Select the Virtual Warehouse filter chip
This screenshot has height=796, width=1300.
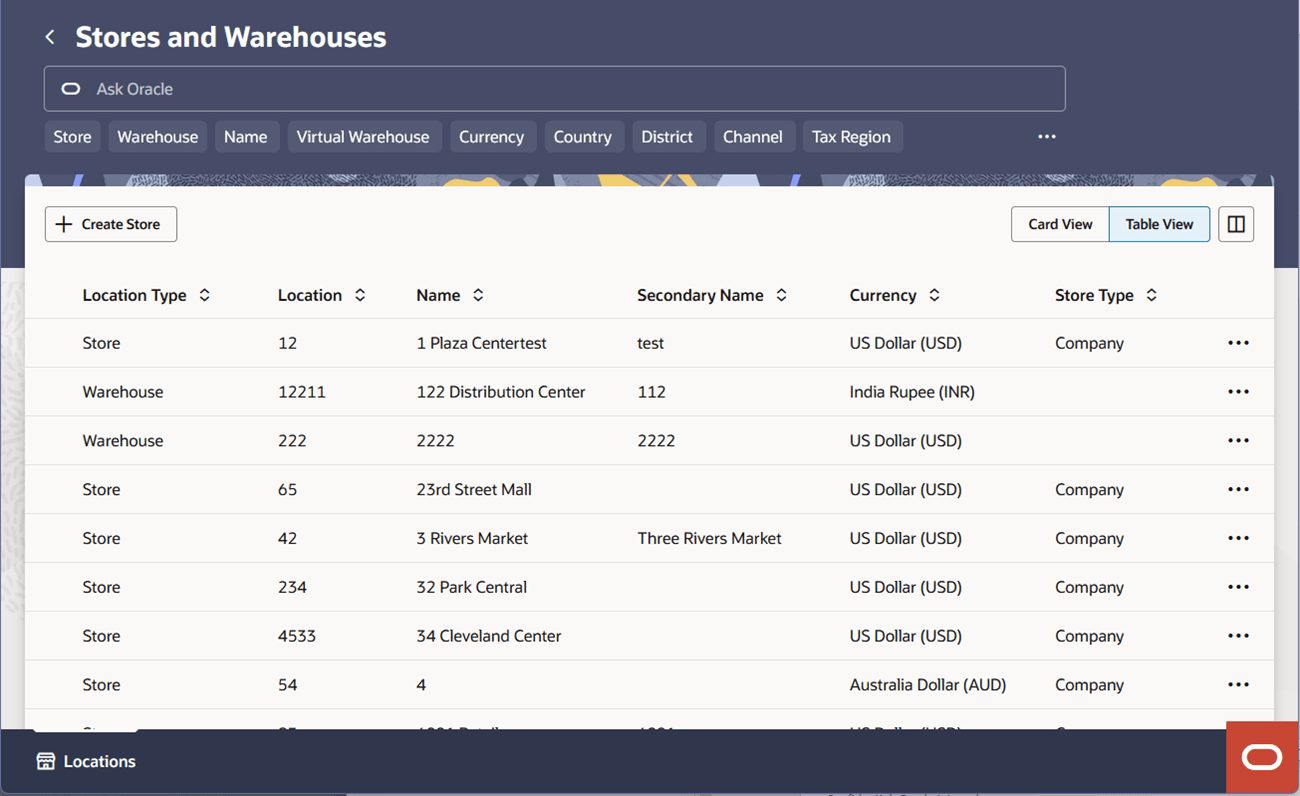364,136
